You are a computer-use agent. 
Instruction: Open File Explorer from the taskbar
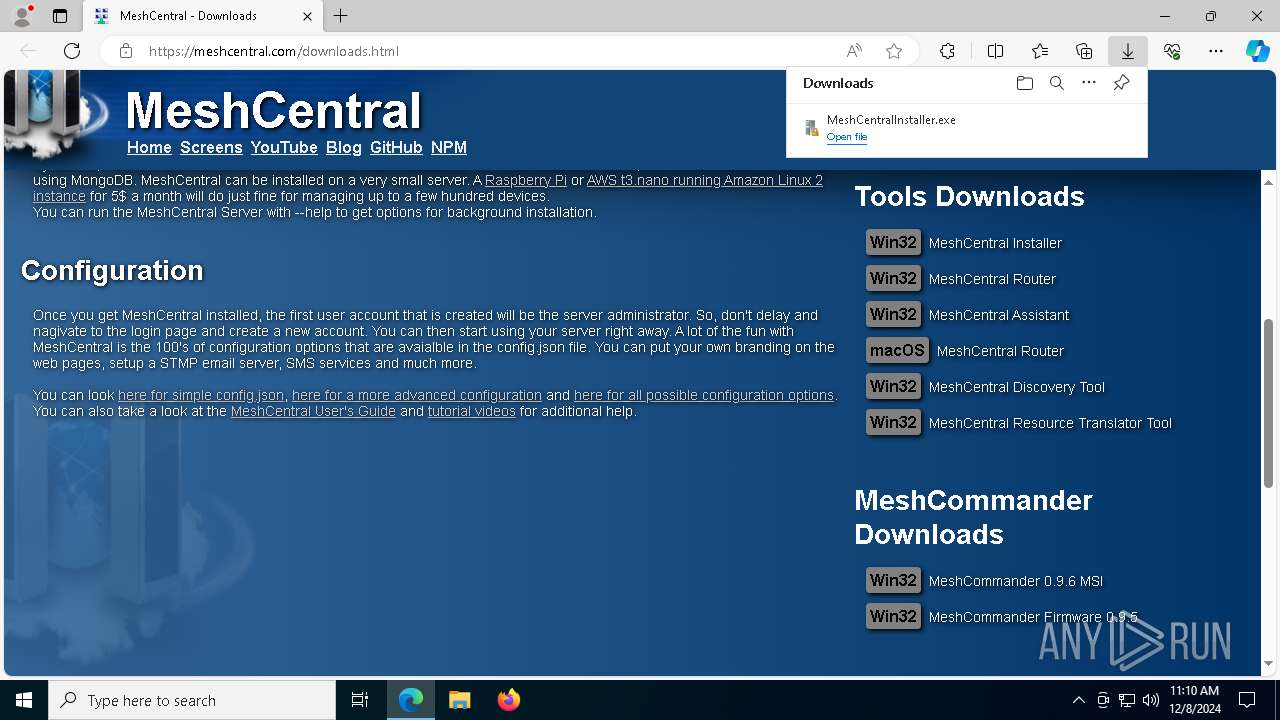point(459,700)
